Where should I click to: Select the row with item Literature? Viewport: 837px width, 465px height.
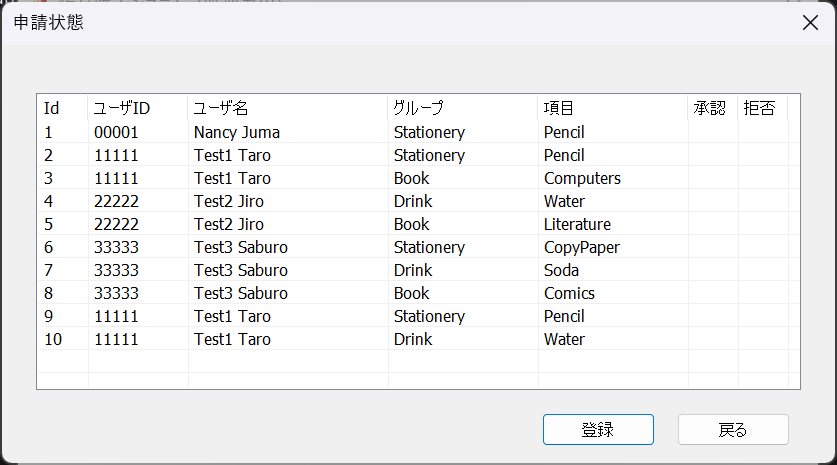(x=577, y=224)
